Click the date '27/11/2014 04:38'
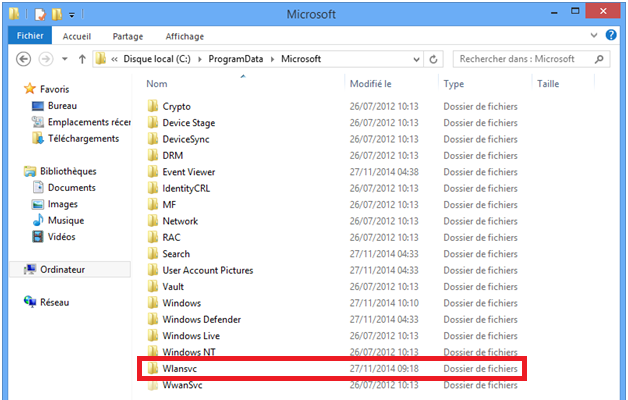 384,172
